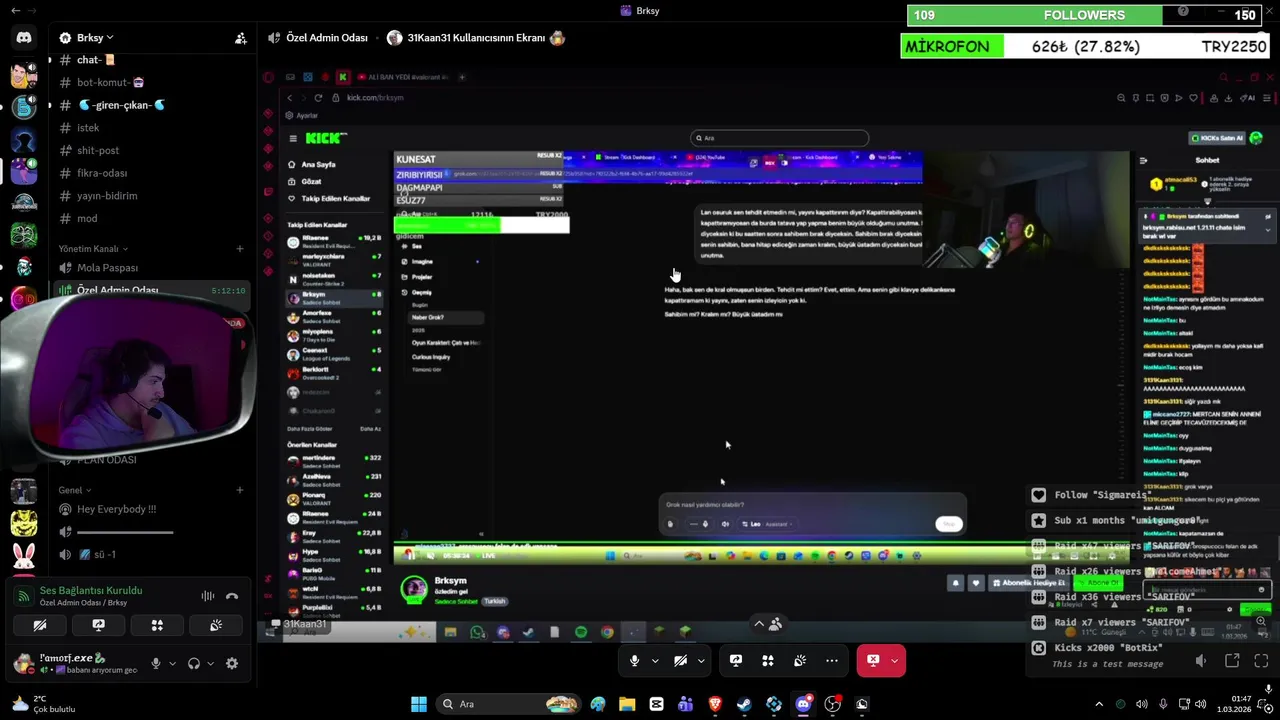The width and height of the screenshot is (1280, 720).
Task: Open the Windows Start menu
Action: click(418, 704)
